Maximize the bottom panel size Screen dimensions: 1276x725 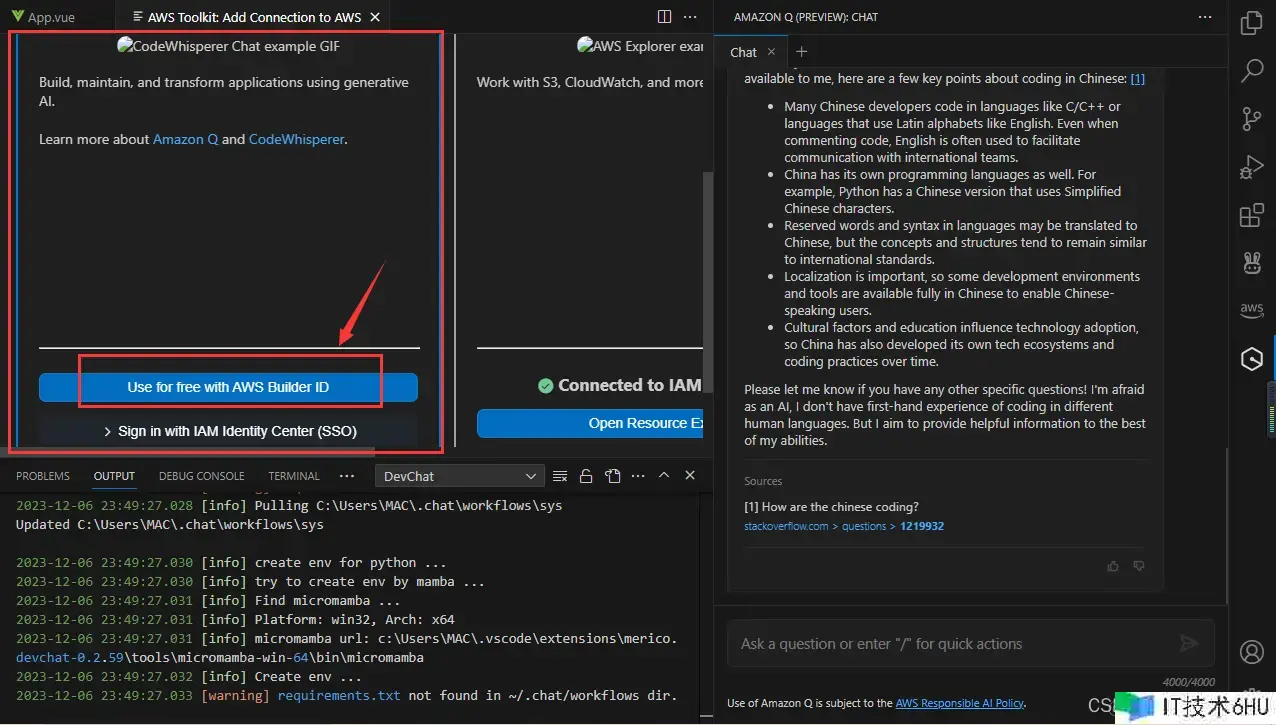(x=664, y=476)
